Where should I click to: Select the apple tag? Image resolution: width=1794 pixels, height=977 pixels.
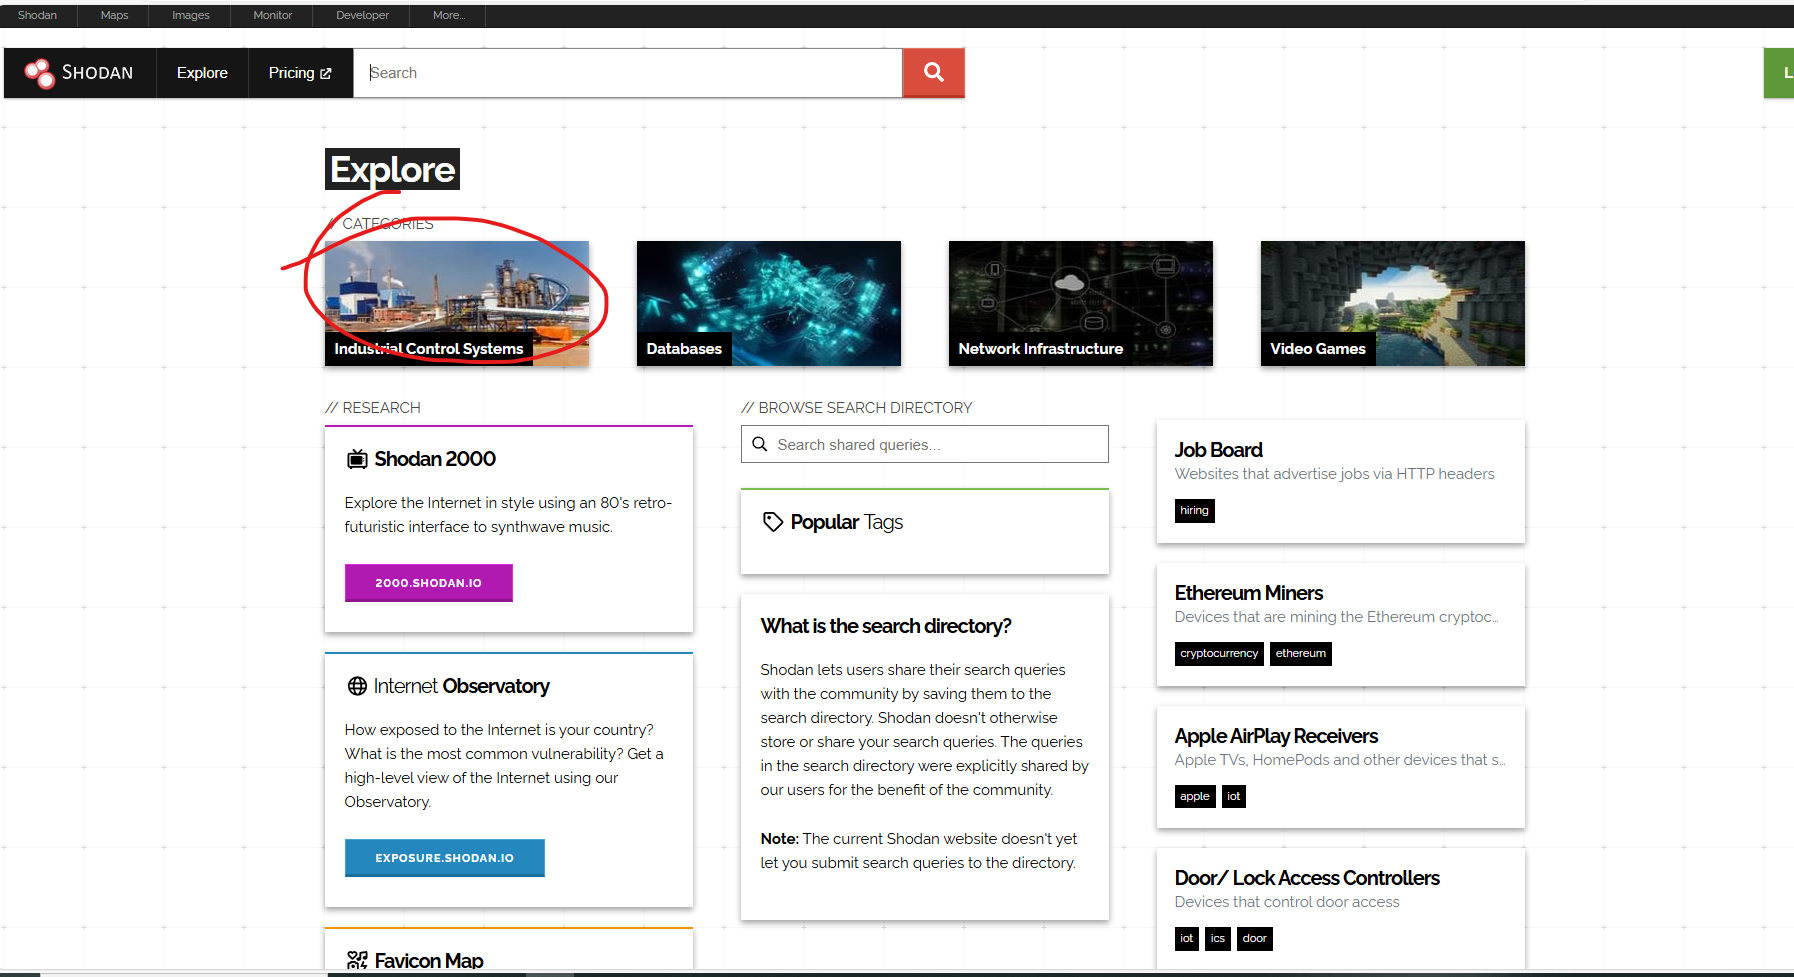[1195, 797]
